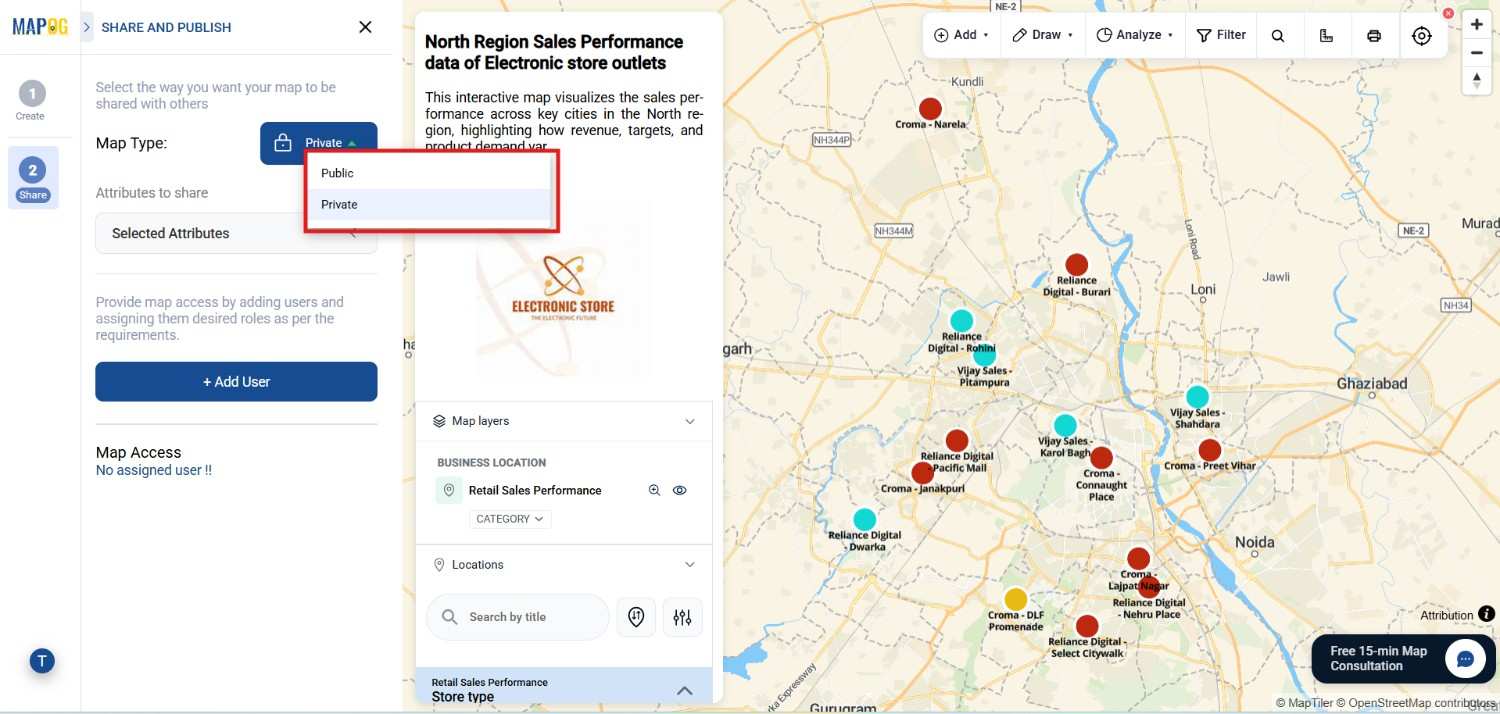Collapse the Map layers section

click(689, 421)
